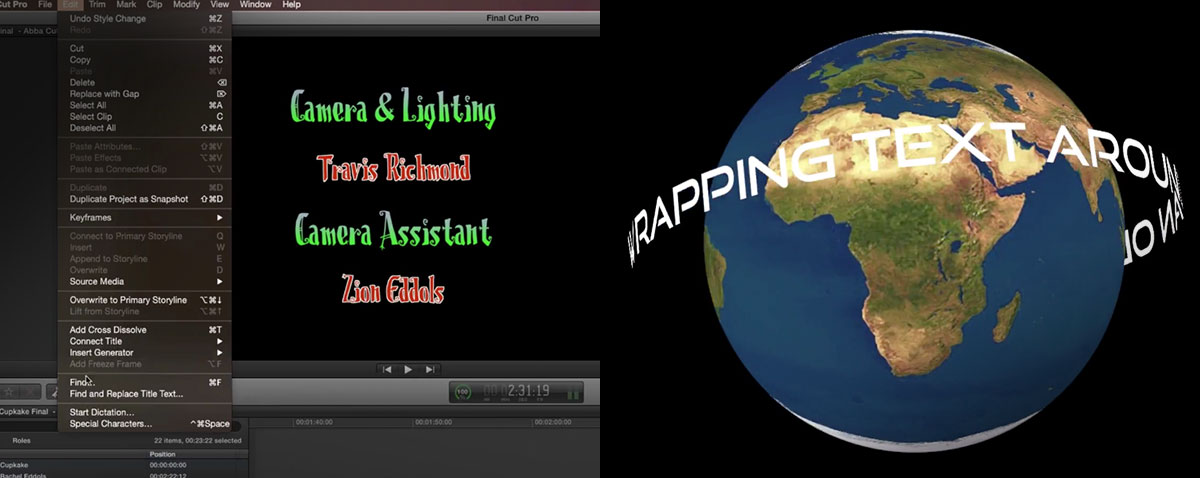Click the Camera Assistant title in the viewer
This screenshot has height=478, width=1200.
(x=393, y=231)
